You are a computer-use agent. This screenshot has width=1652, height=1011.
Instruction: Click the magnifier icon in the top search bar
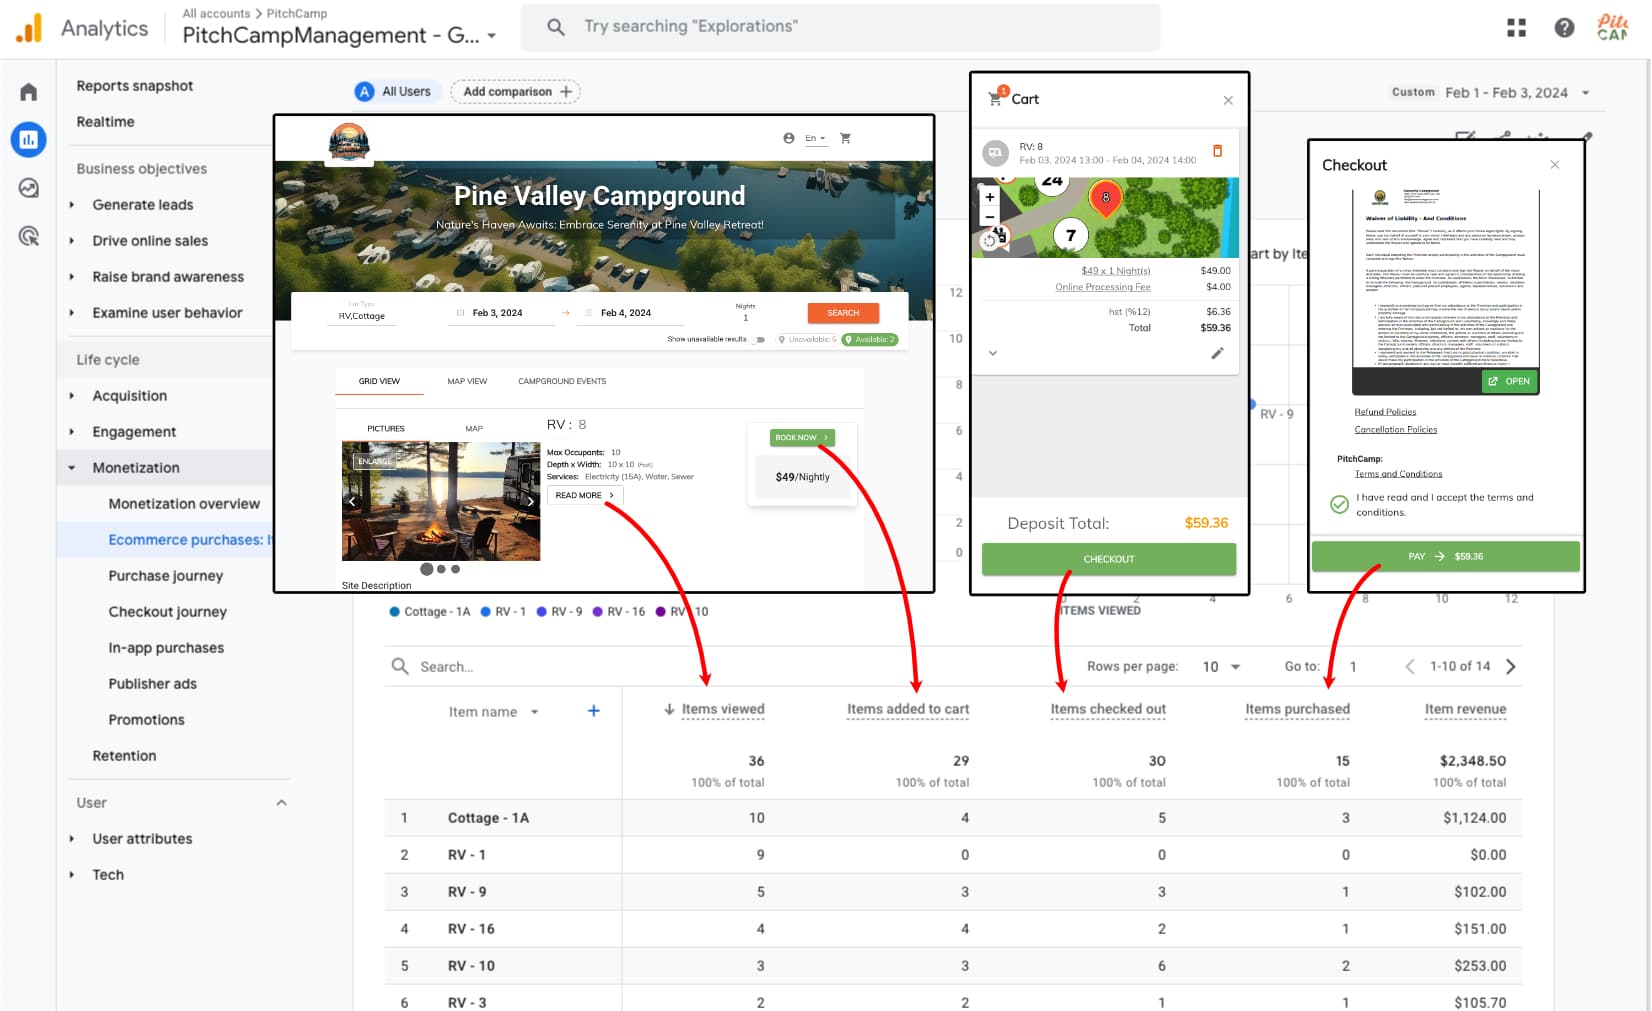click(556, 27)
